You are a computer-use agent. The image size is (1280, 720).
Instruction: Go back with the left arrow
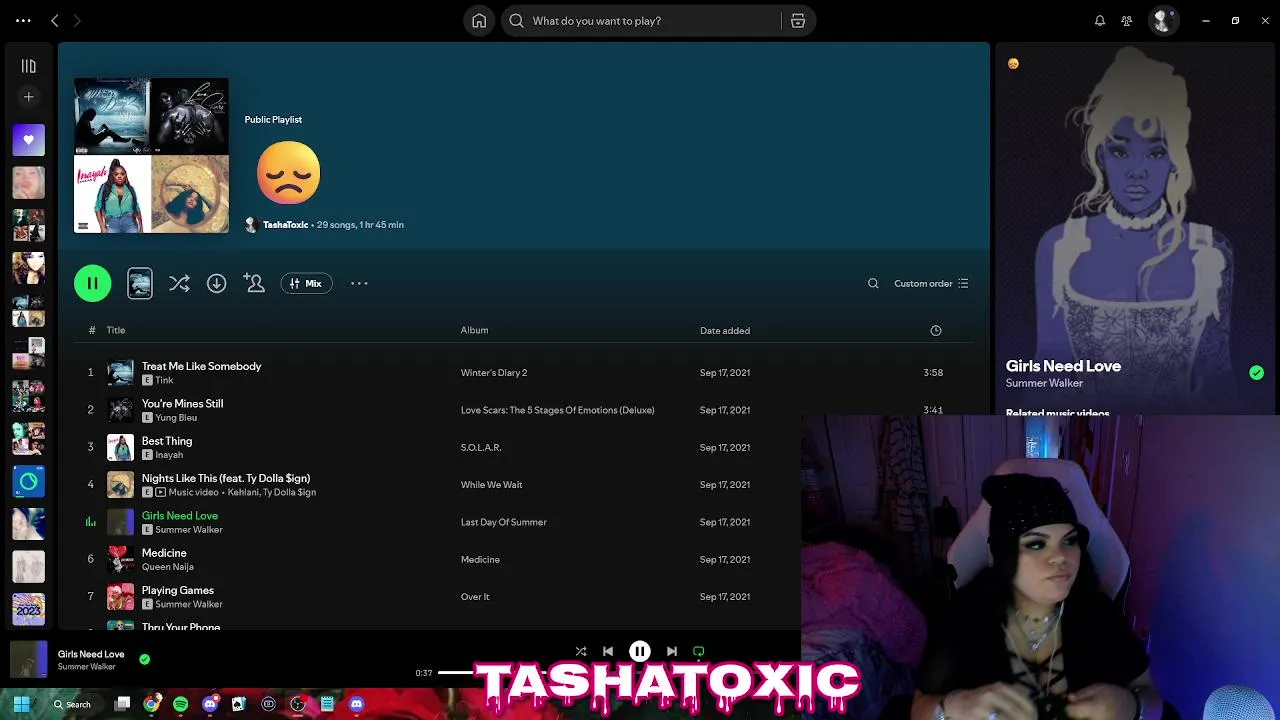coord(55,21)
